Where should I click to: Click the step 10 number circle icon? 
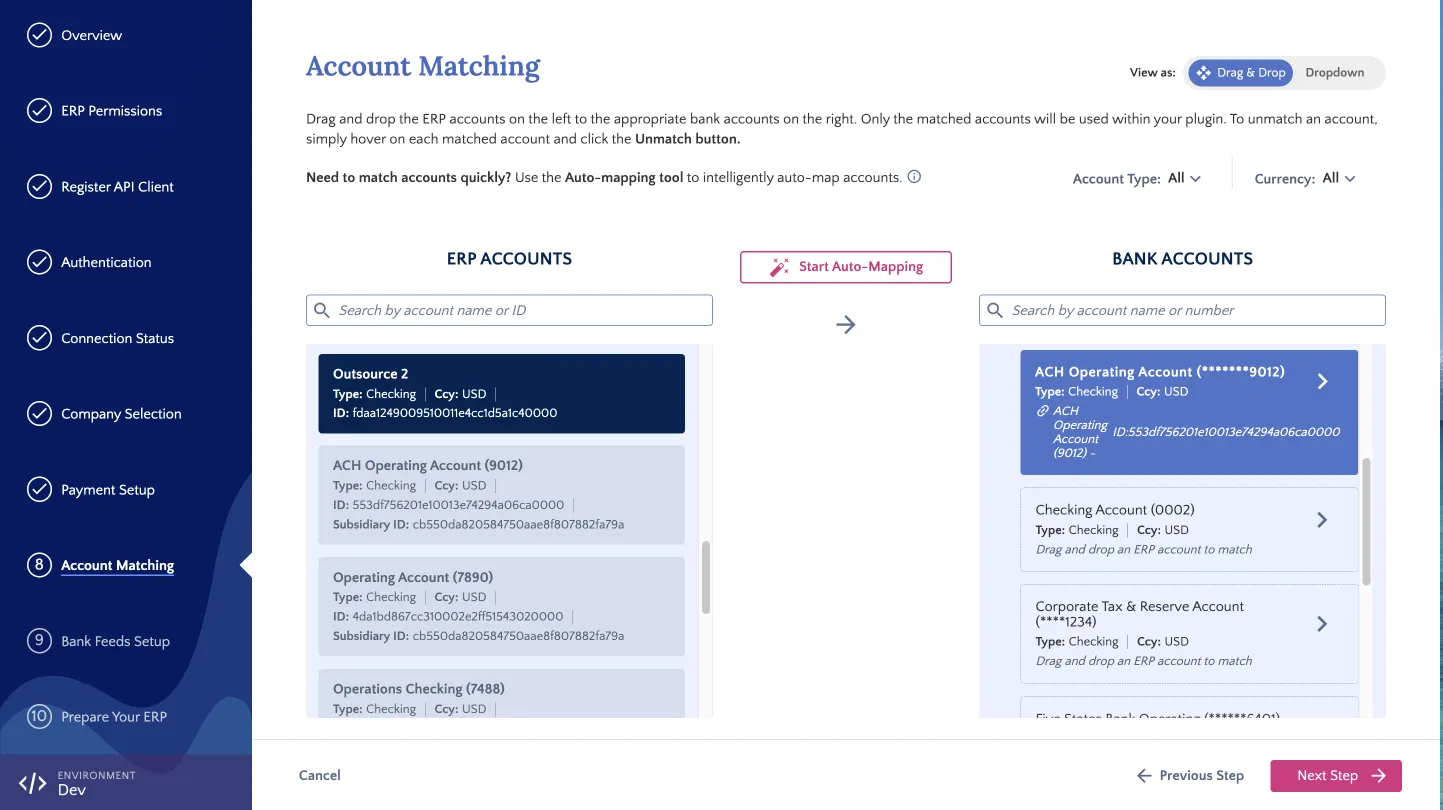pos(39,717)
